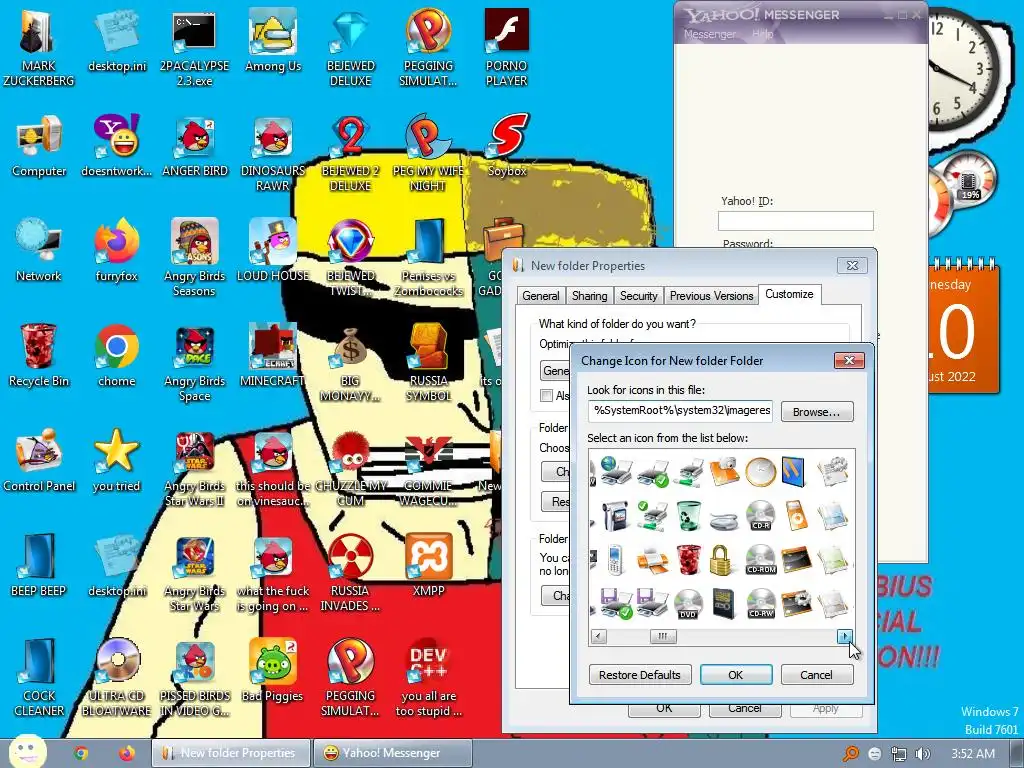The width and height of the screenshot is (1024, 768).
Task: Select the red full bin icon in list
Action: click(688, 560)
